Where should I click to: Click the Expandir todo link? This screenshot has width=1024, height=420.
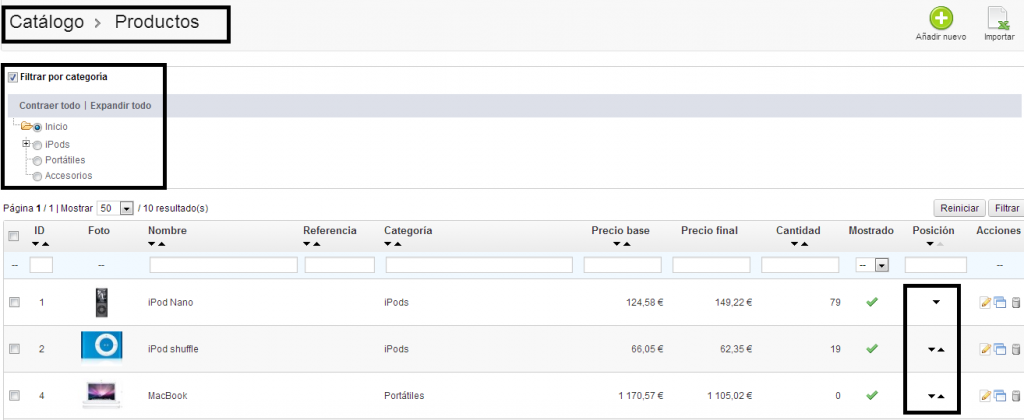121,105
